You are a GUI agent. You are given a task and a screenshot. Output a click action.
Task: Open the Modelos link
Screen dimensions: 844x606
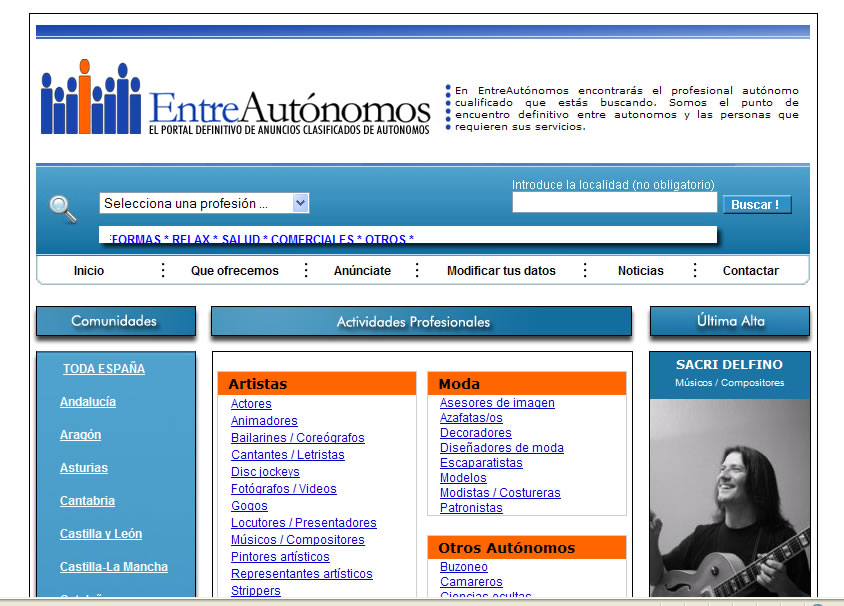(x=463, y=478)
